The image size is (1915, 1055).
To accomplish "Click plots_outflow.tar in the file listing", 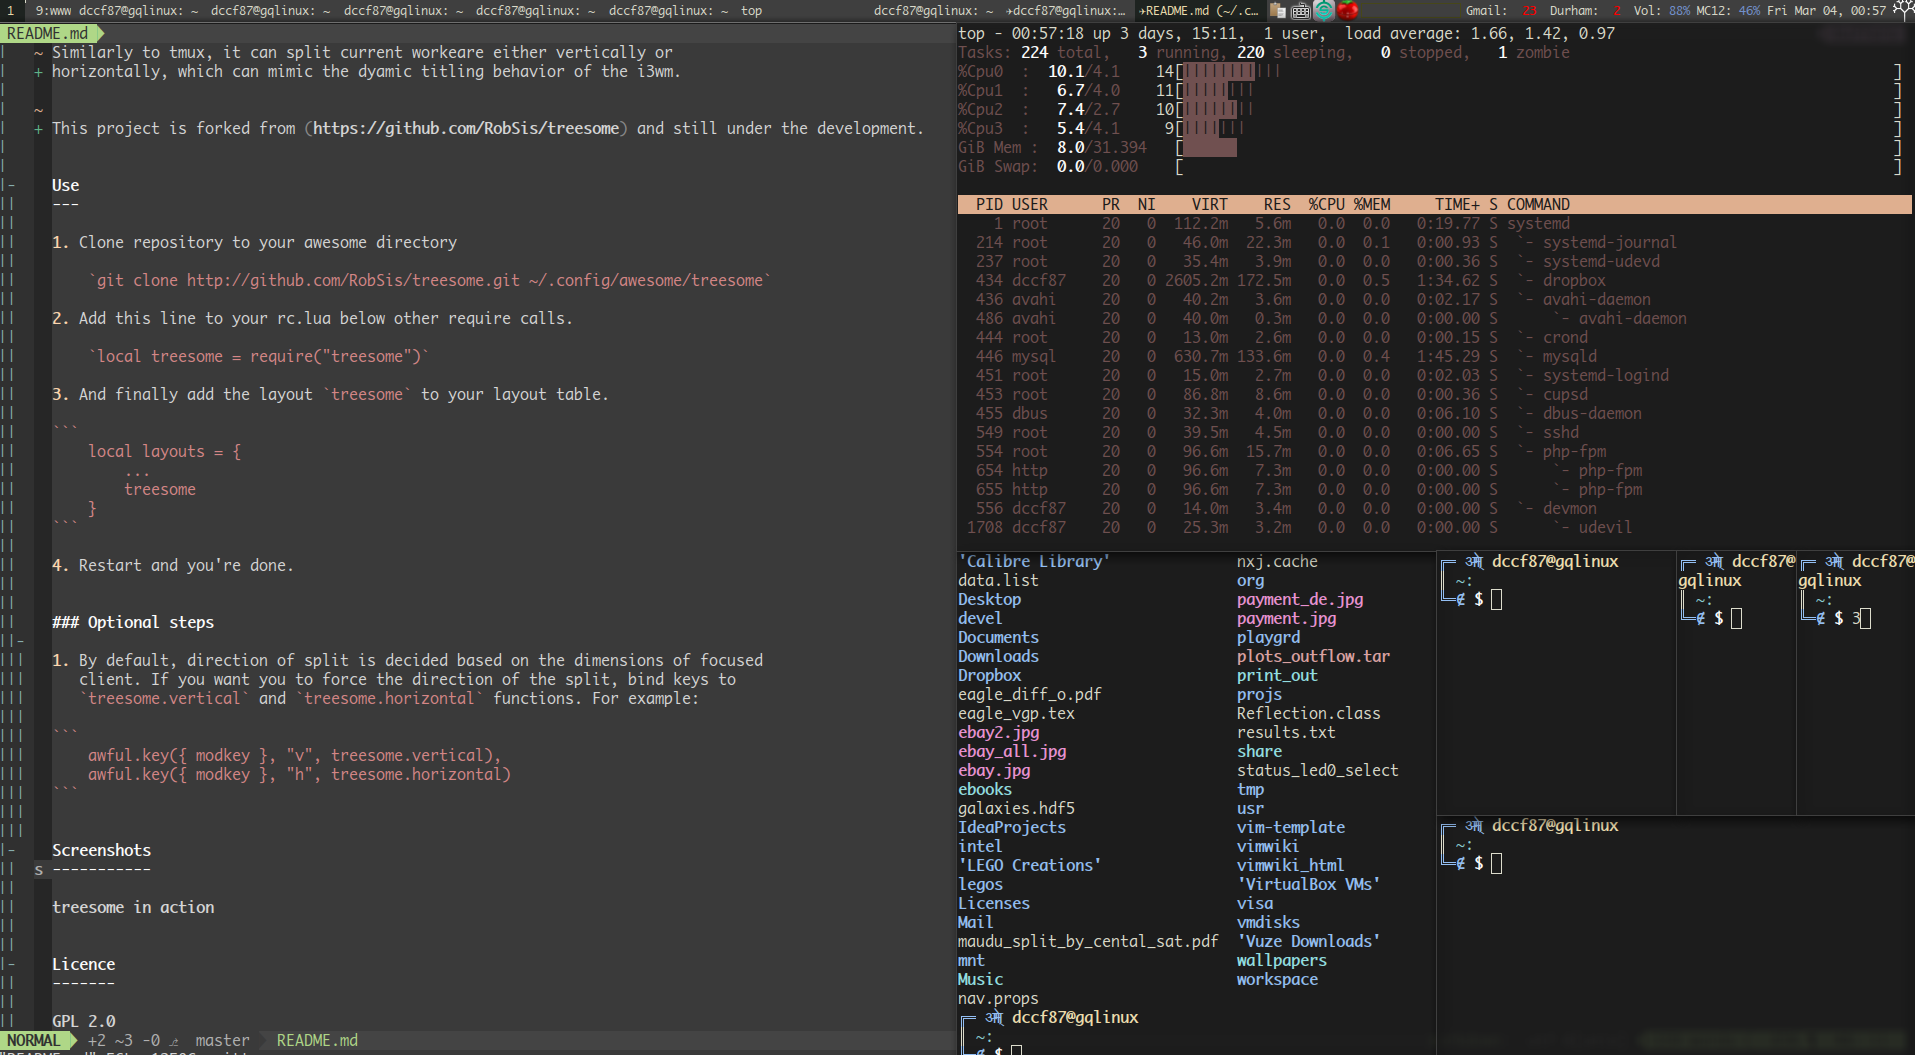I will click(1313, 656).
